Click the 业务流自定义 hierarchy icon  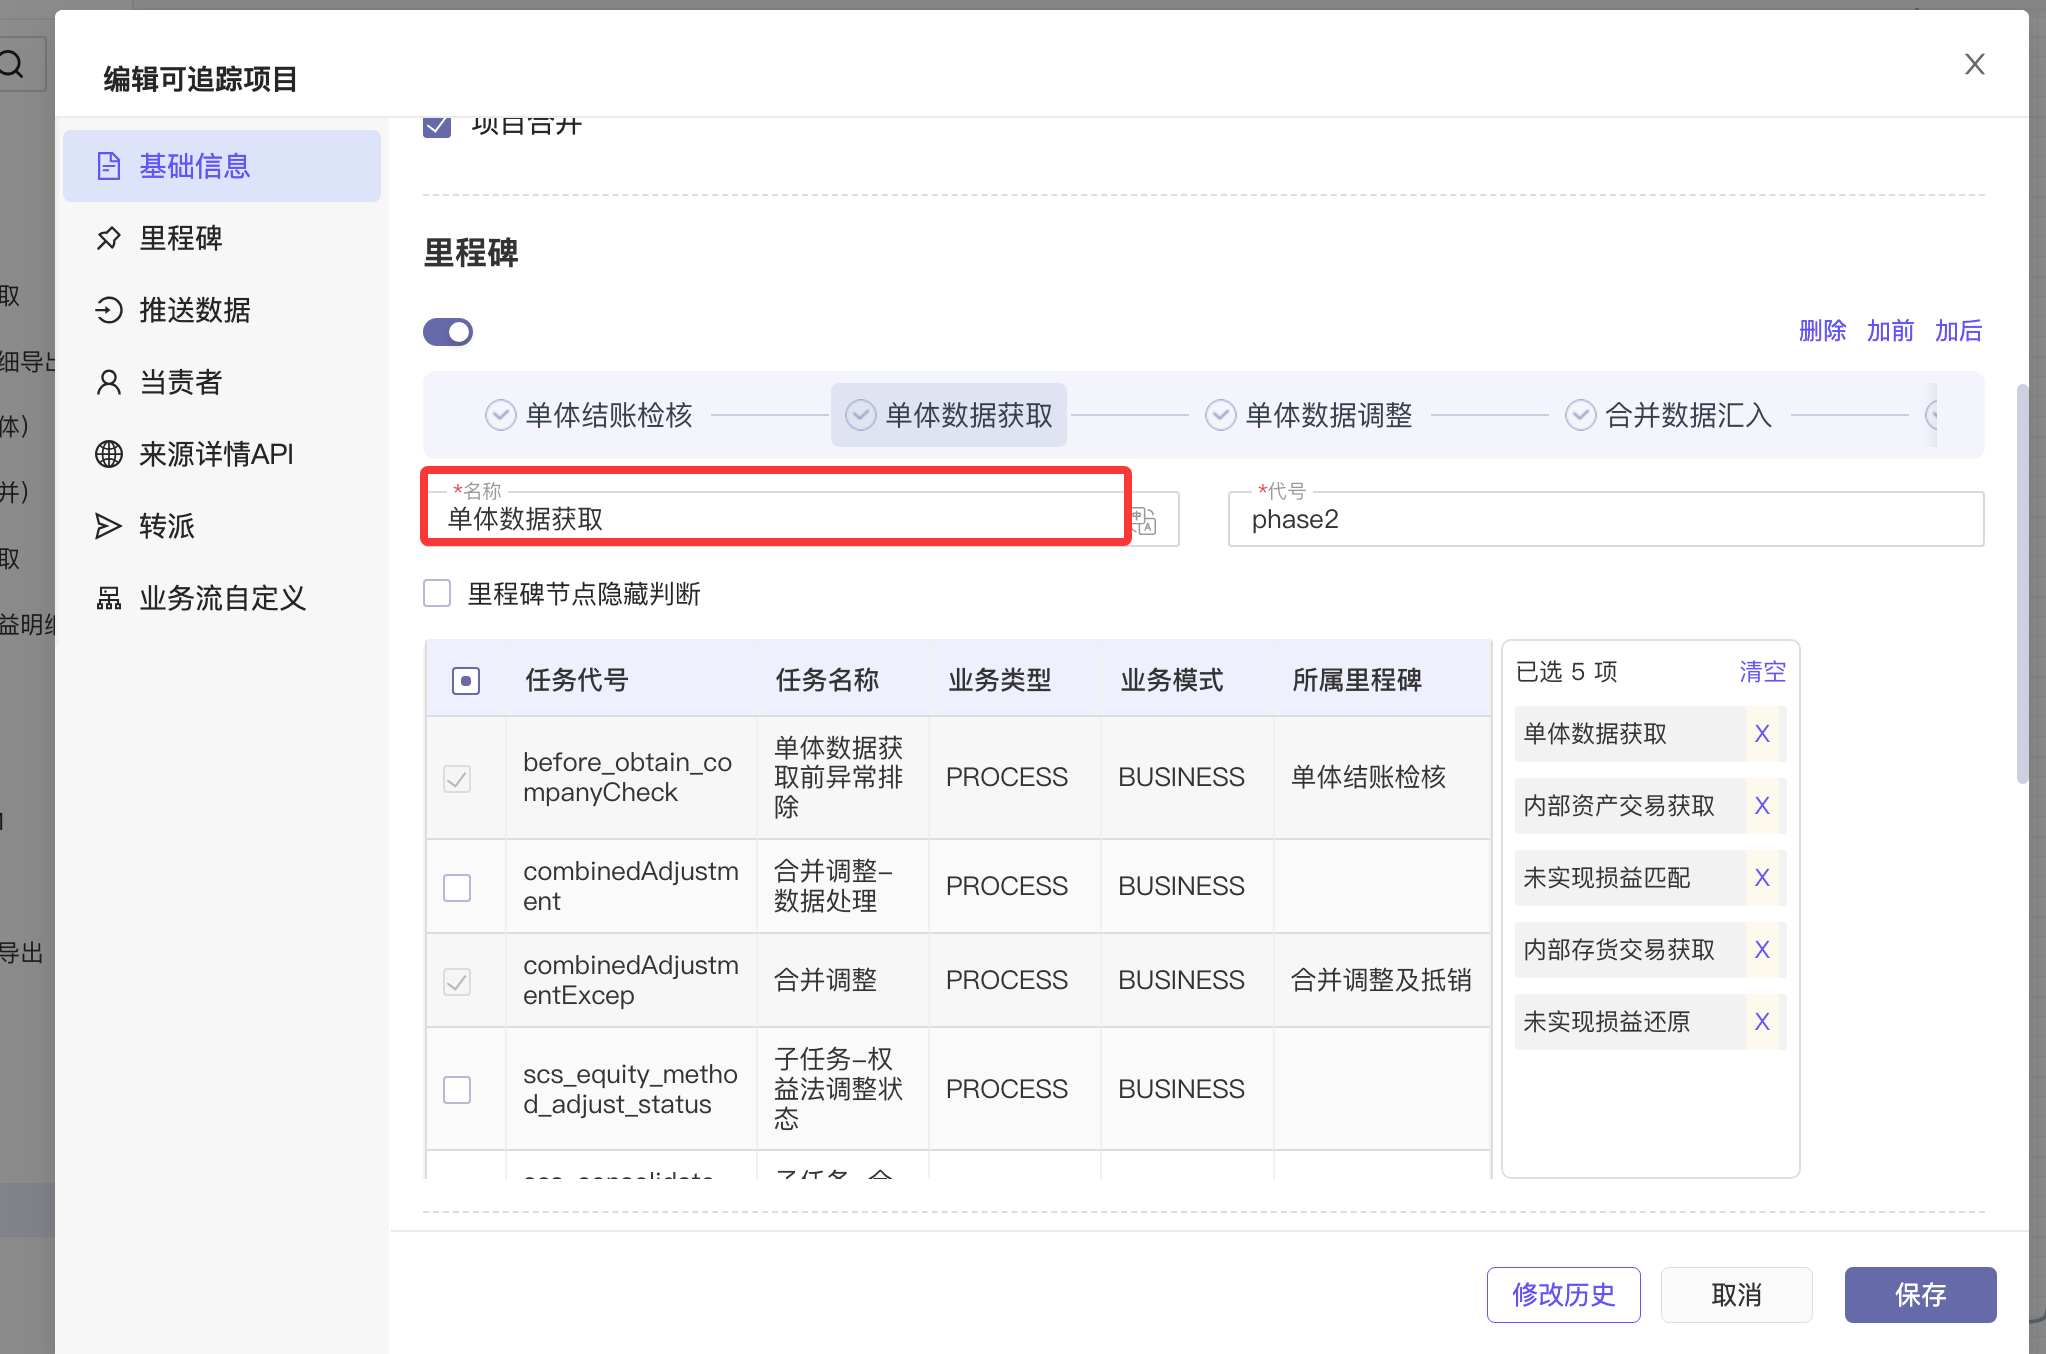tap(108, 598)
